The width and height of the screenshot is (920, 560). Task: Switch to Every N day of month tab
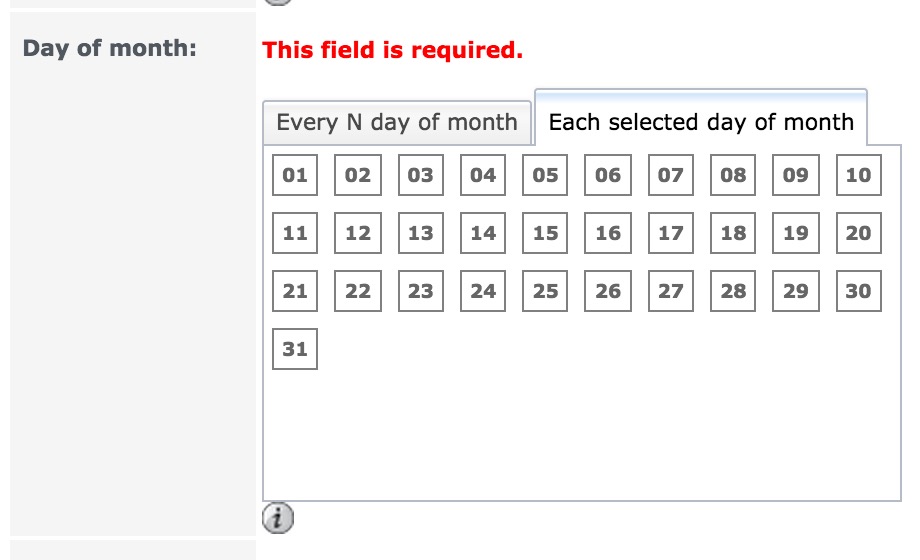coord(397,123)
